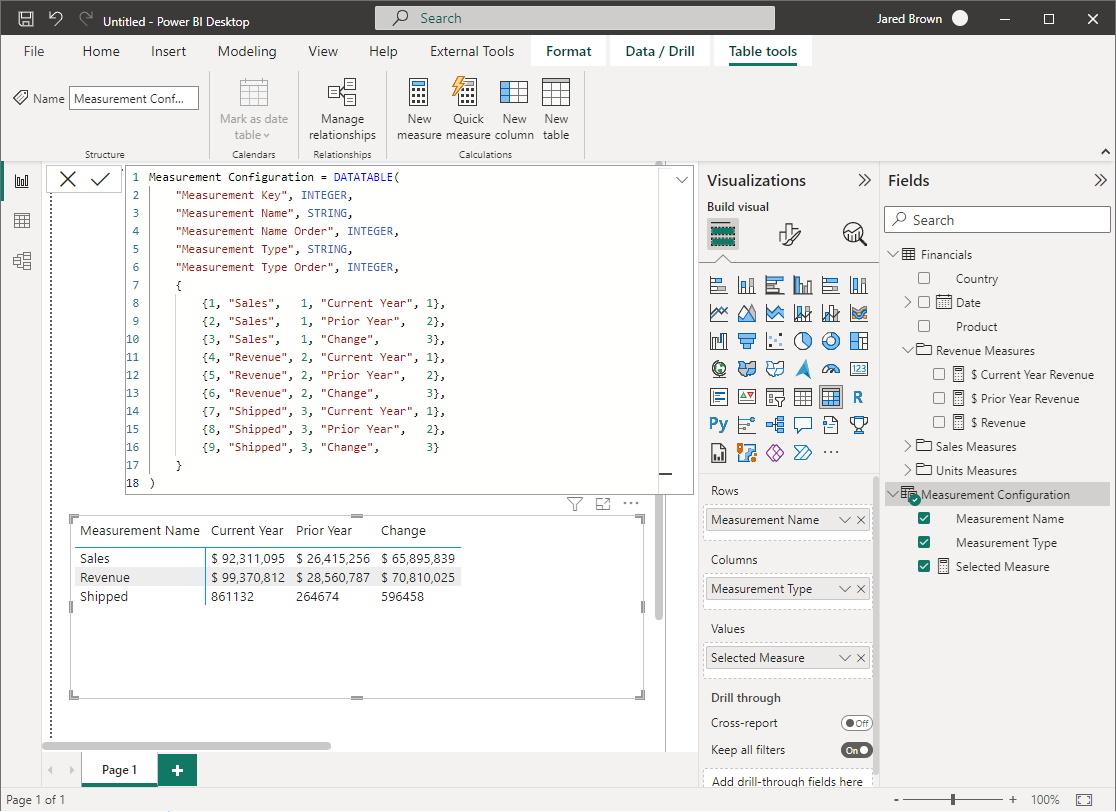
Task: Switch to the Modeling ribbon tab
Action: pyautogui.click(x=246, y=51)
